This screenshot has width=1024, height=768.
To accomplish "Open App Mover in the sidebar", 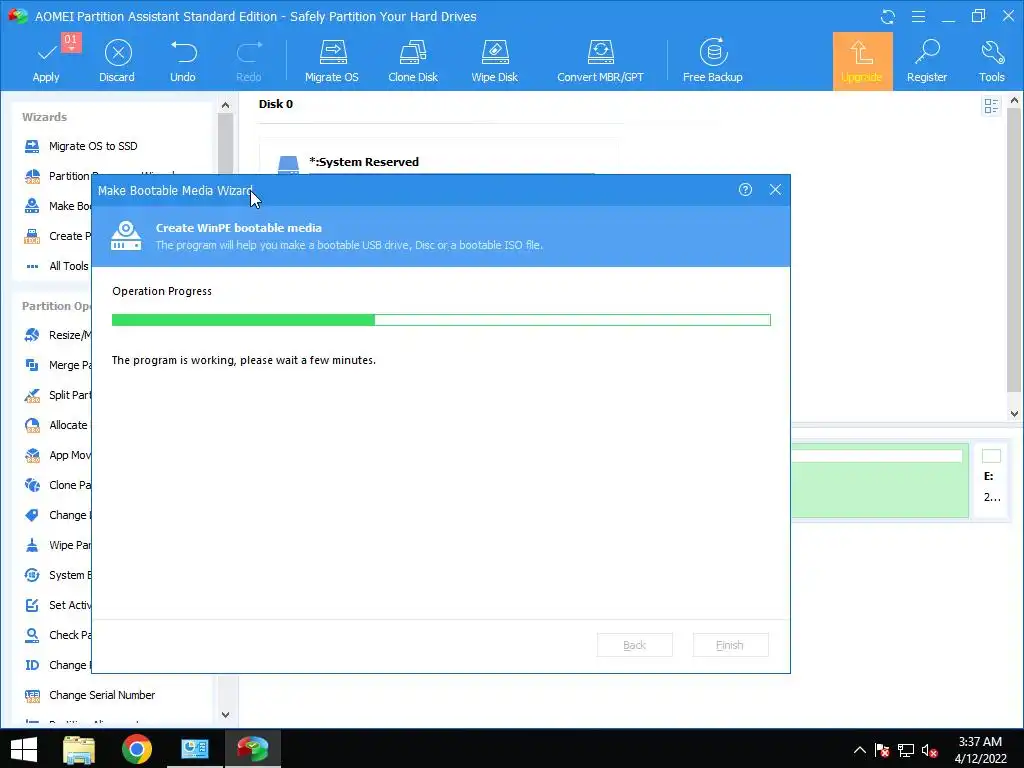I will pyautogui.click(x=57, y=455).
